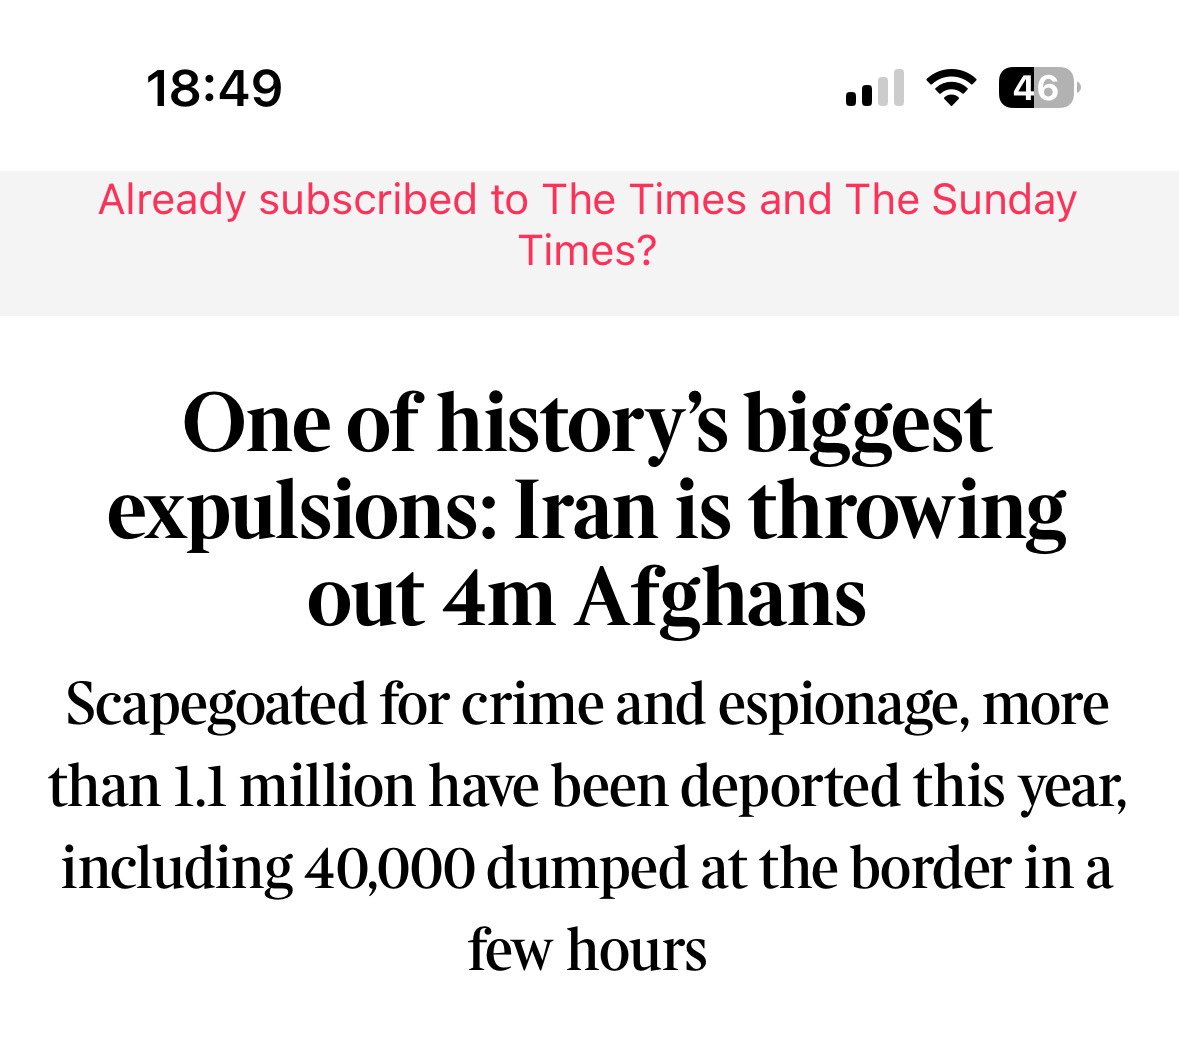Tap the 18:49 clock in status bar
This screenshot has width=1179, height=1059.
[x=214, y=88]
